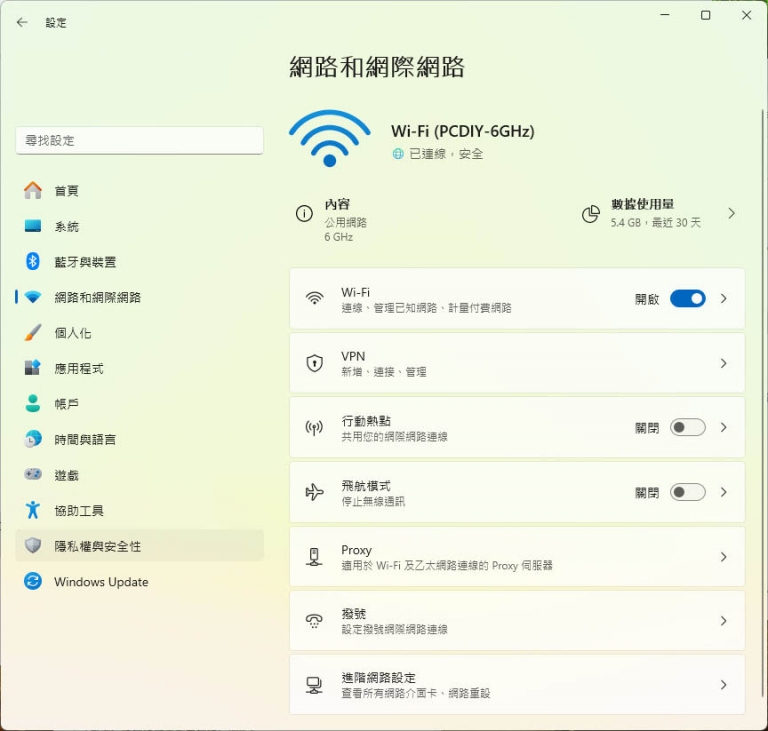Click the large blue Wi-Fi signal icon
The height and width of the screenshot is (731, 768).
click(x=330, y=139)
